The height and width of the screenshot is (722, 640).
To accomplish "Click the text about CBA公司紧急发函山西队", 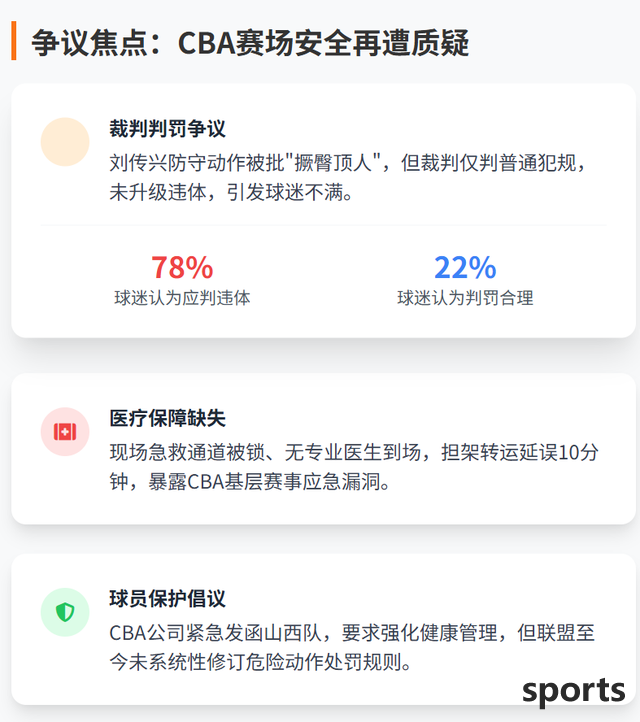I will click(352, 647).
